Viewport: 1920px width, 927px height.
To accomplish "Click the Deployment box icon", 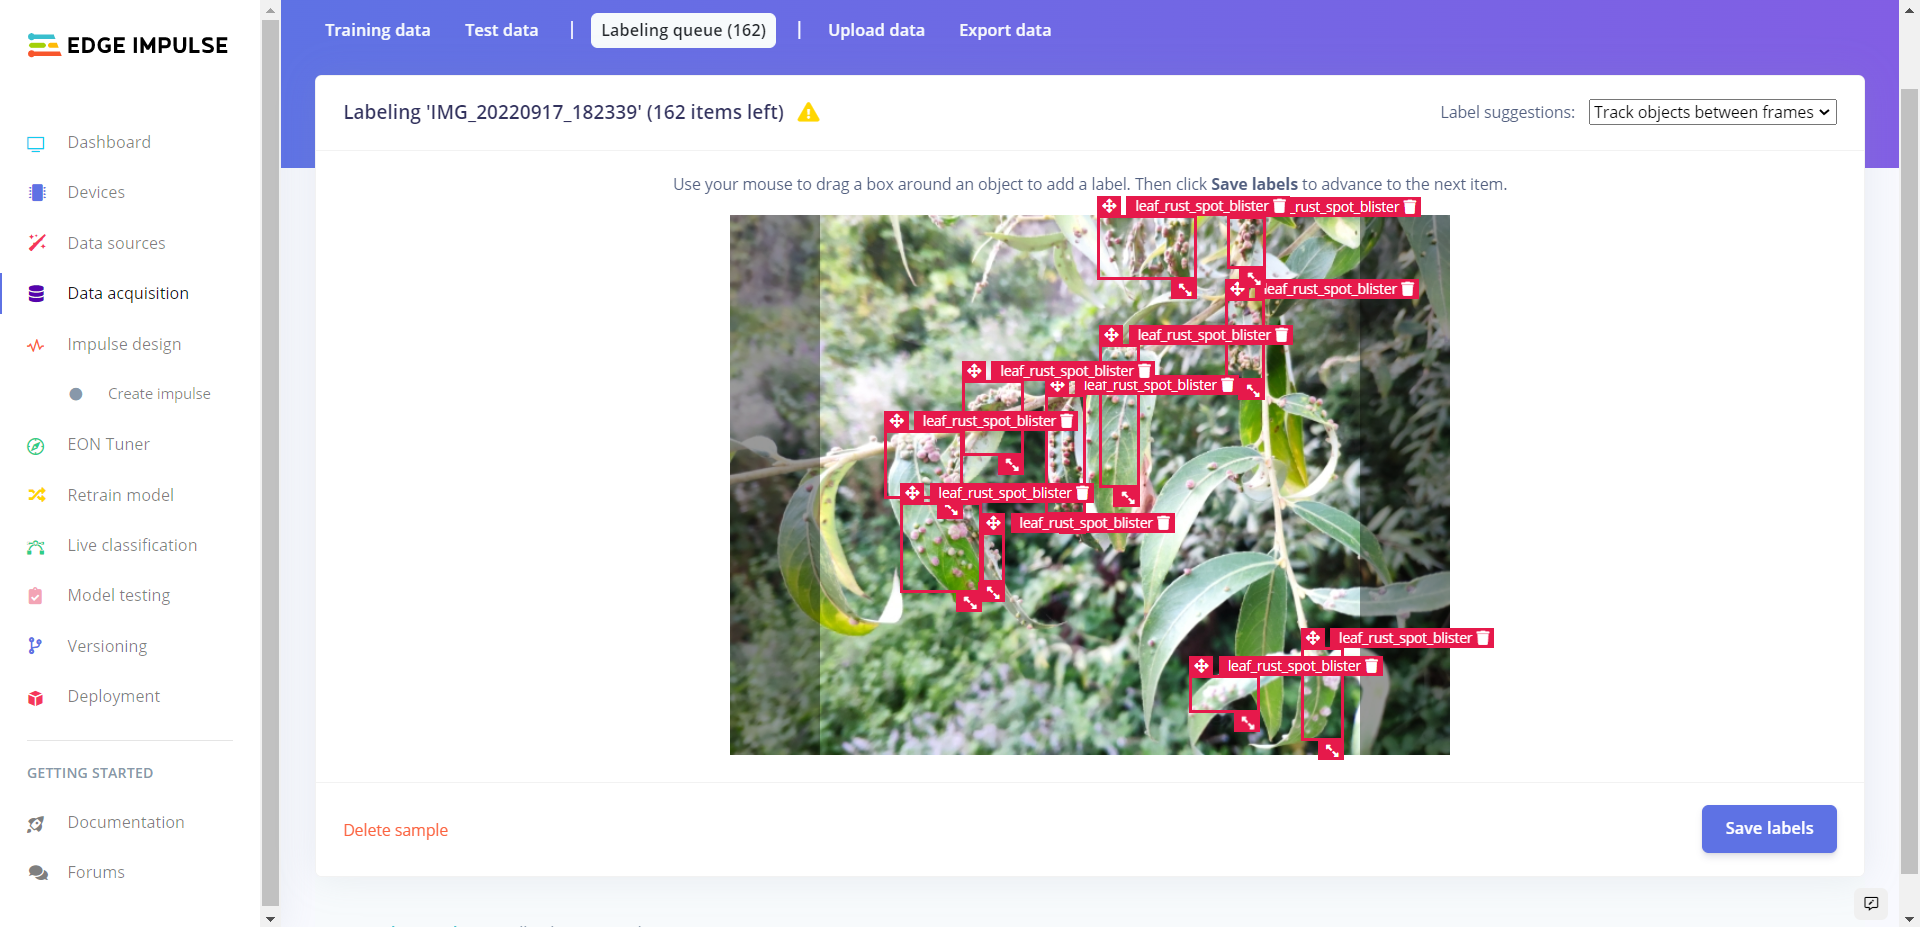I will [36, 698].
